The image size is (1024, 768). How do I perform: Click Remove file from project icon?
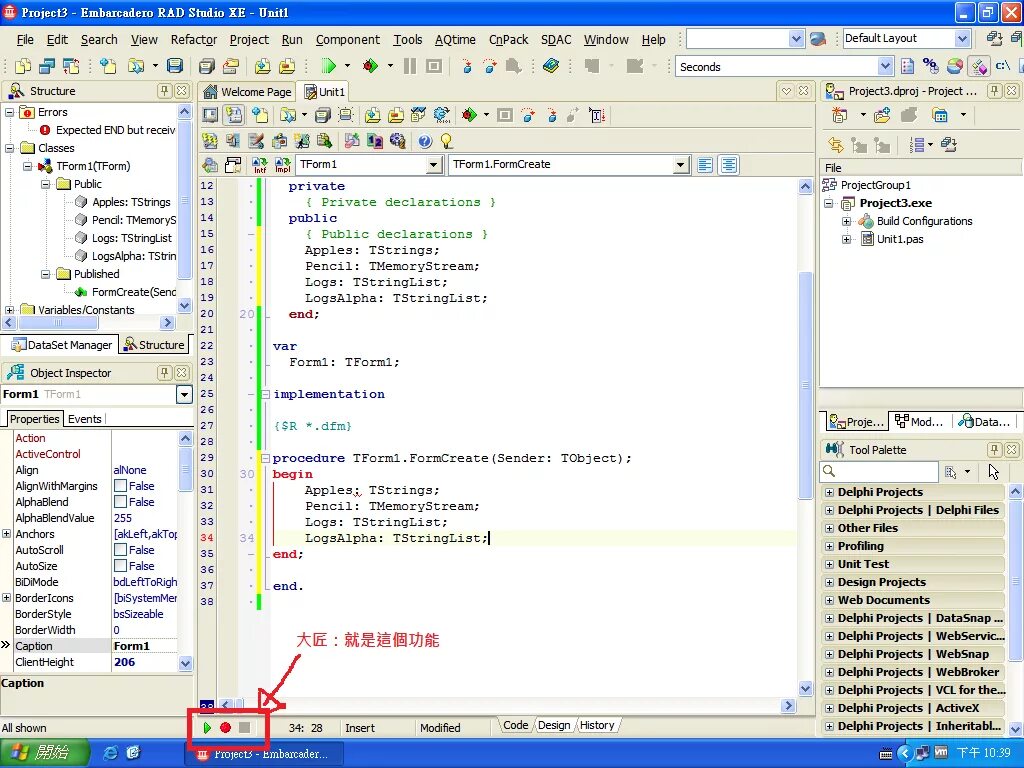point(287,66)
